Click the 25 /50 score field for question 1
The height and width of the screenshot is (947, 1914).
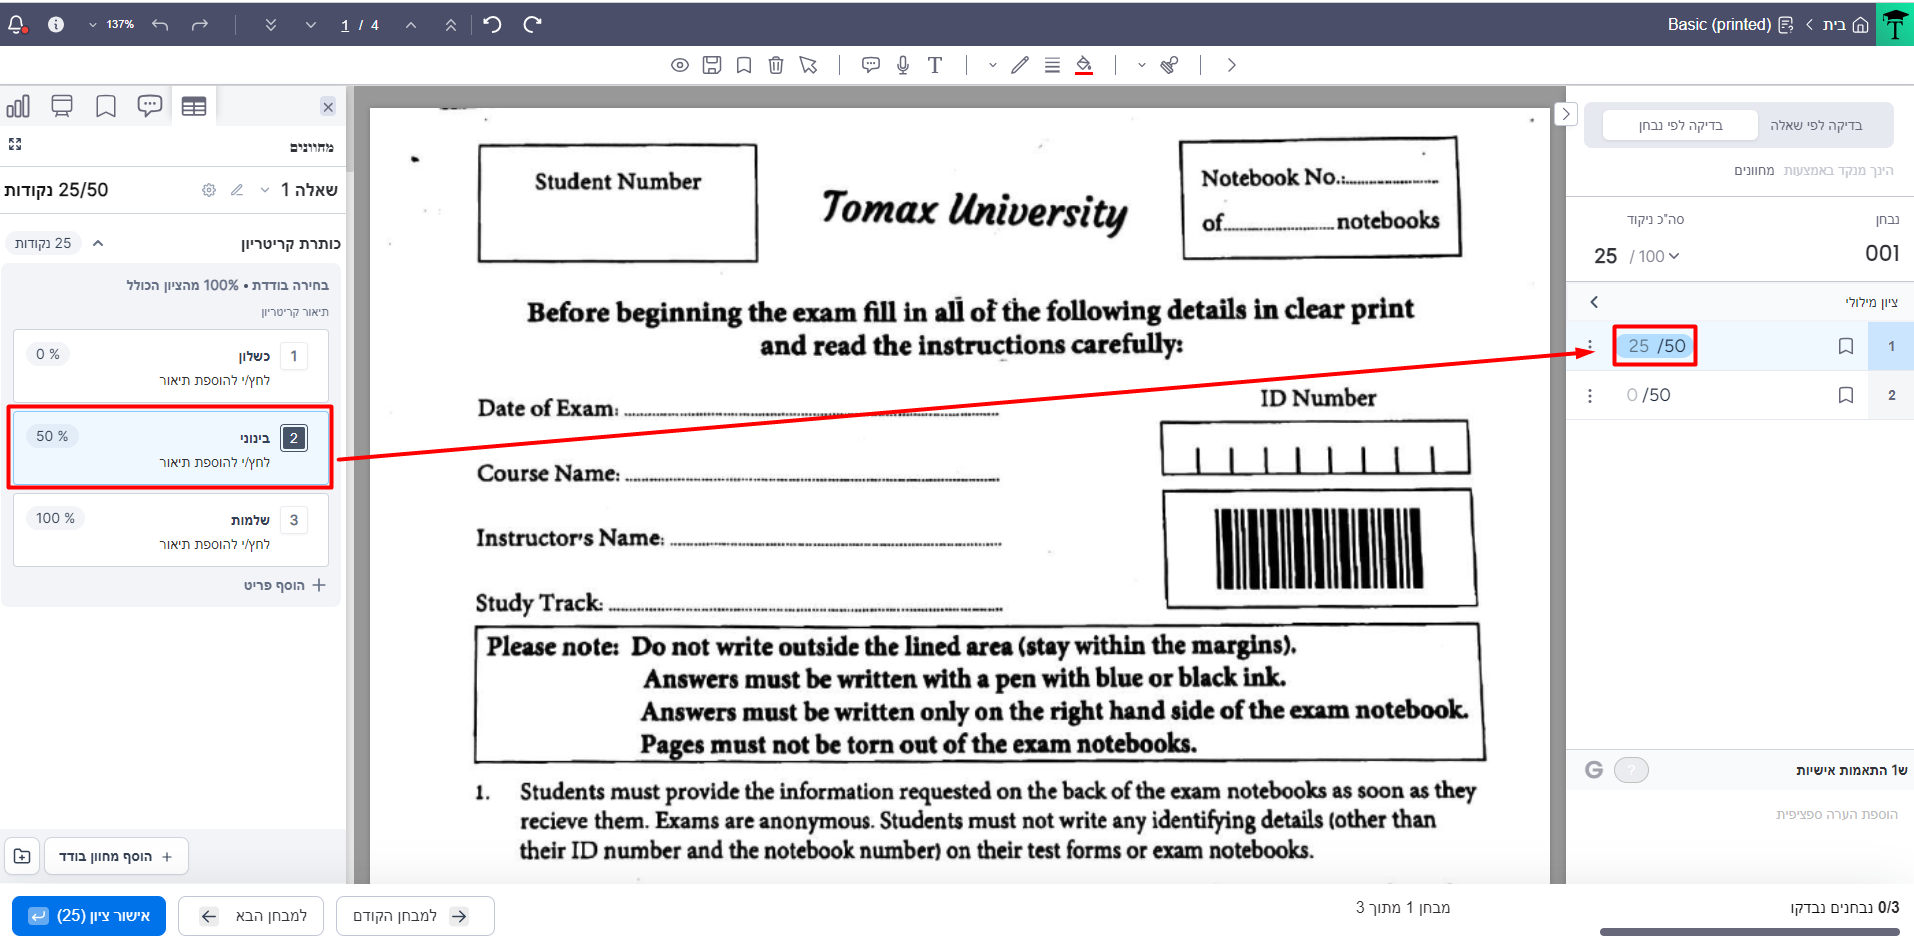pos(1656,346)
